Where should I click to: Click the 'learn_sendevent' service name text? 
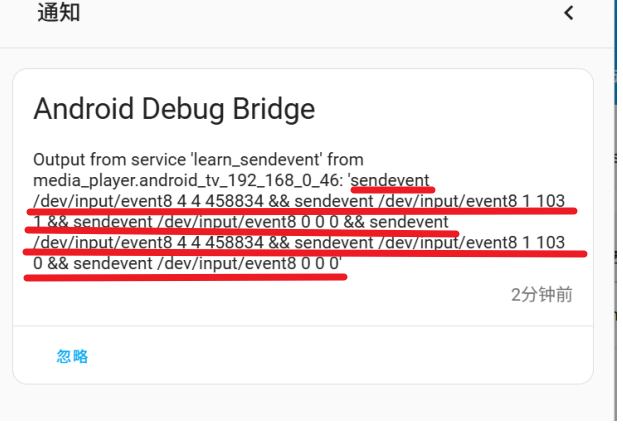pyautogui.click(x=256, y=160)
